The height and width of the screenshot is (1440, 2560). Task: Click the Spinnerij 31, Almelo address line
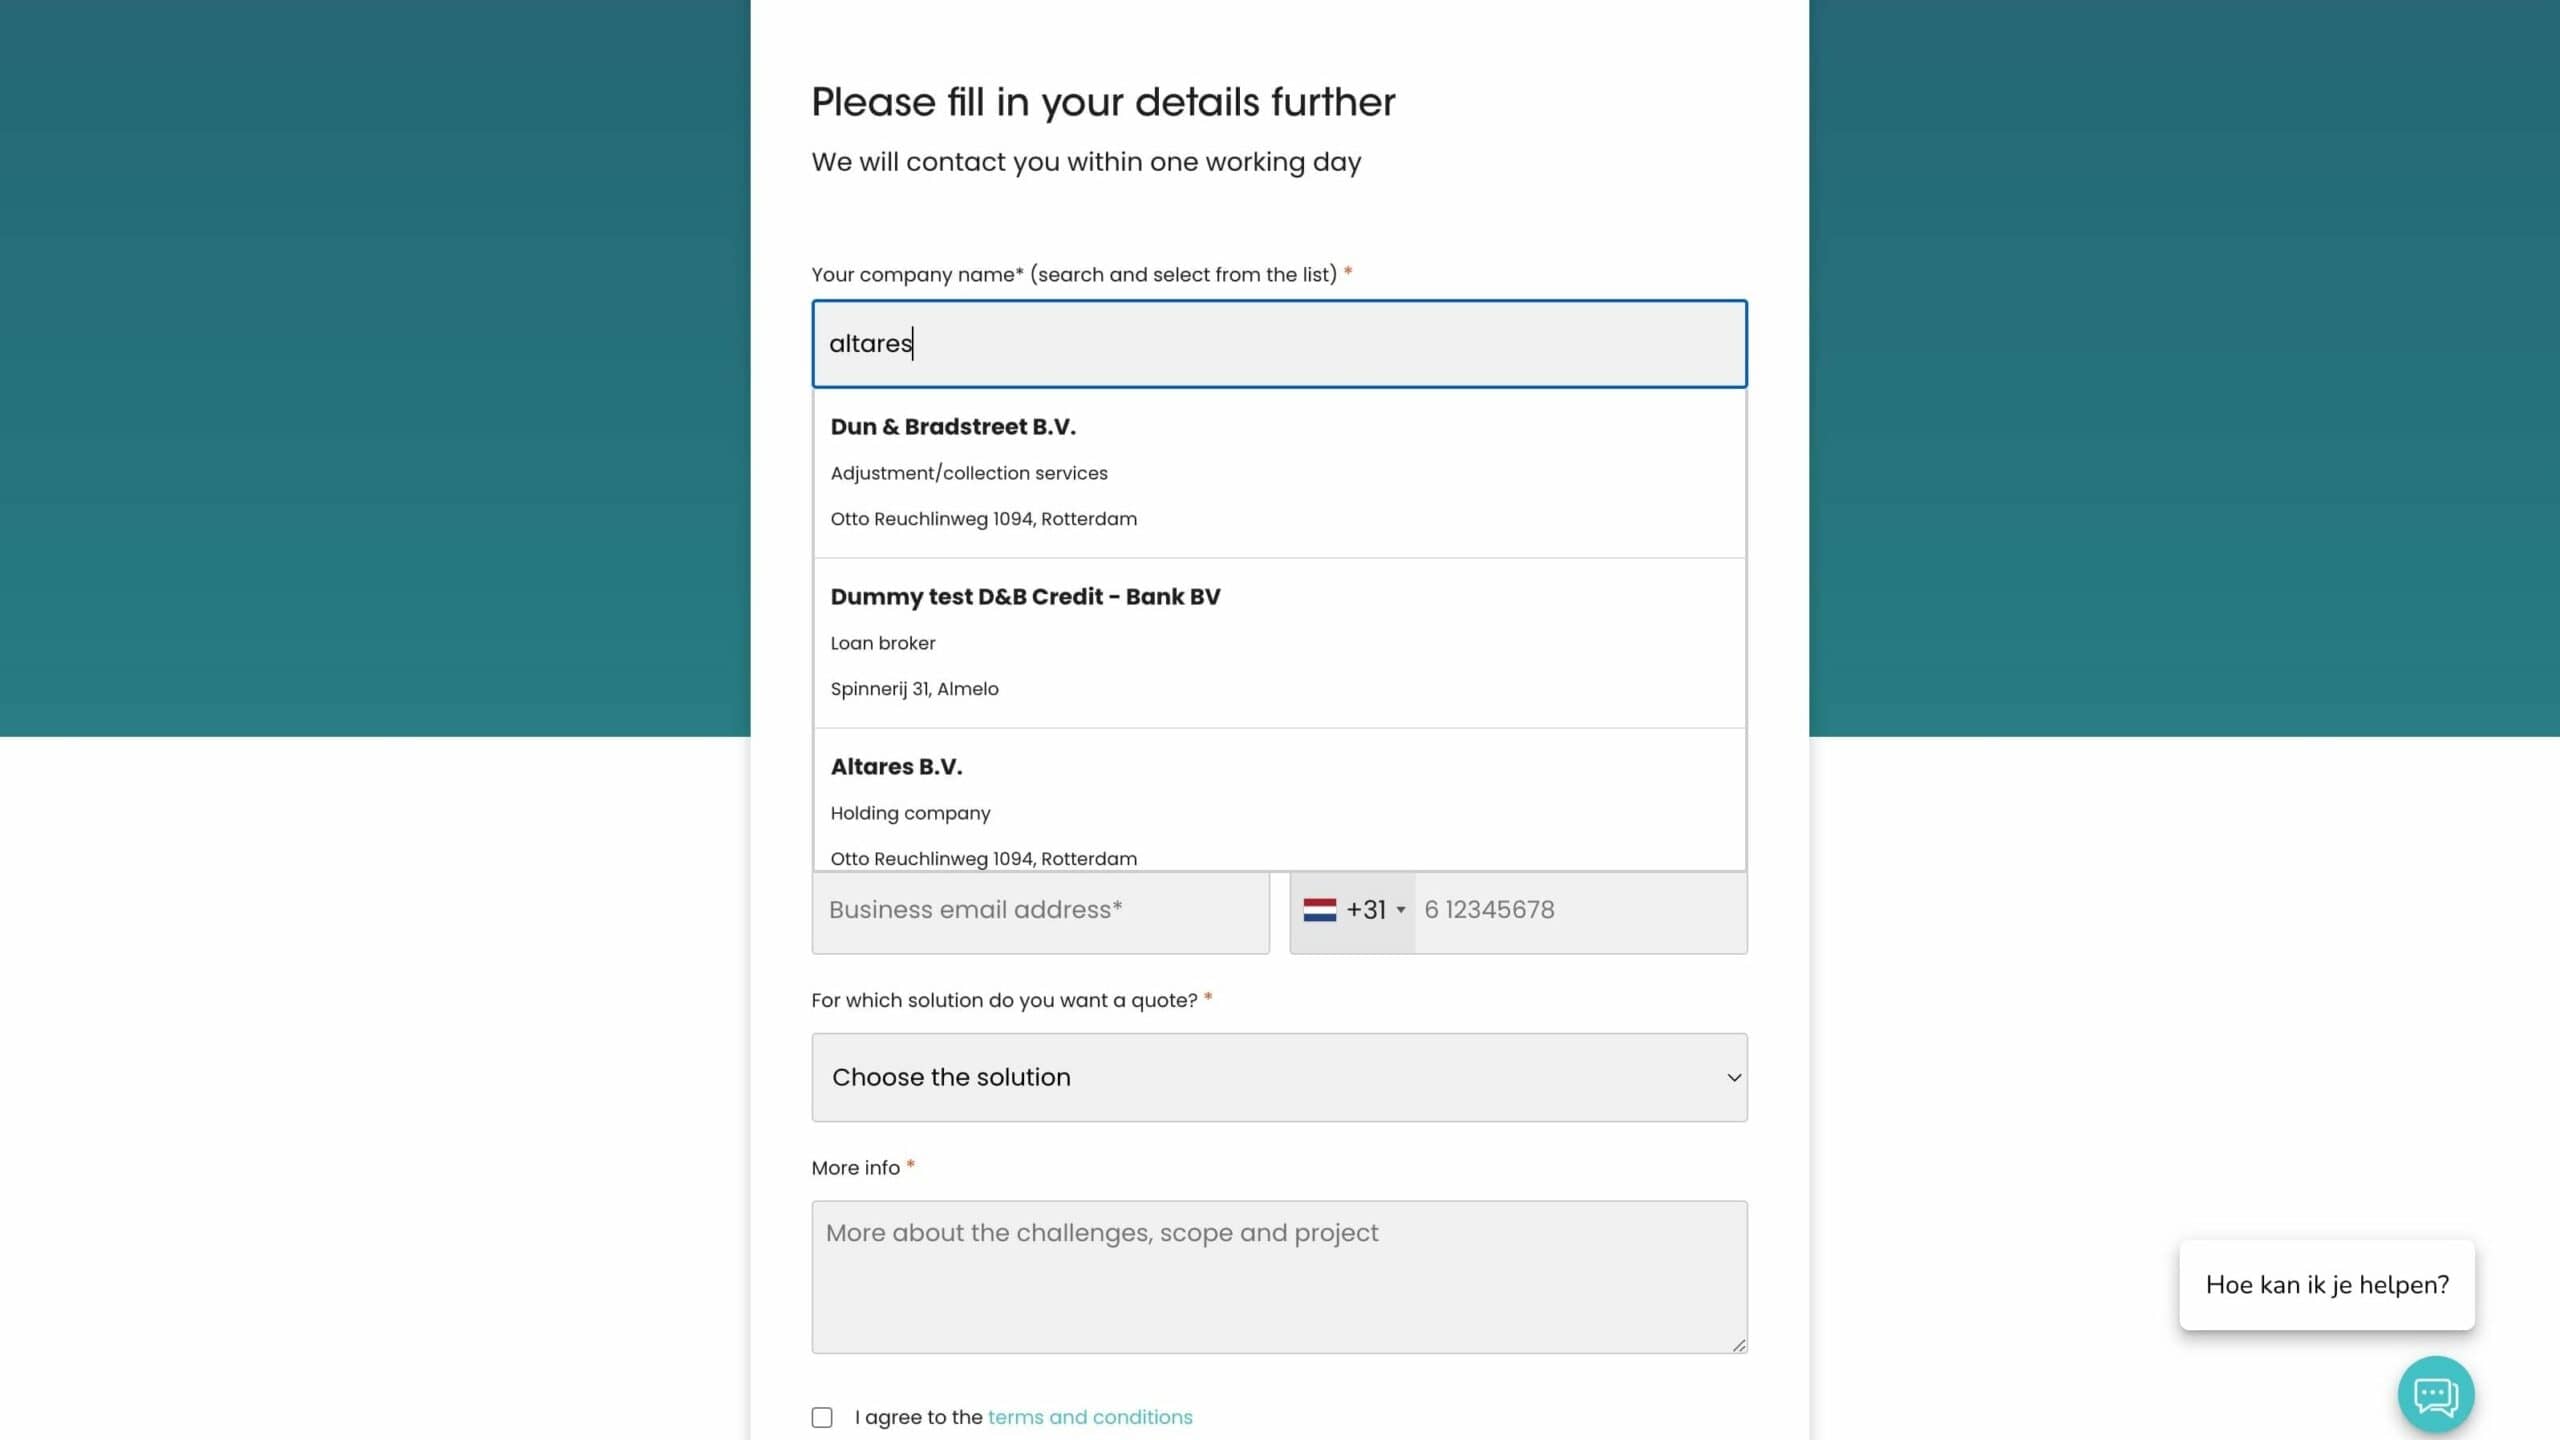click(914, 689)
